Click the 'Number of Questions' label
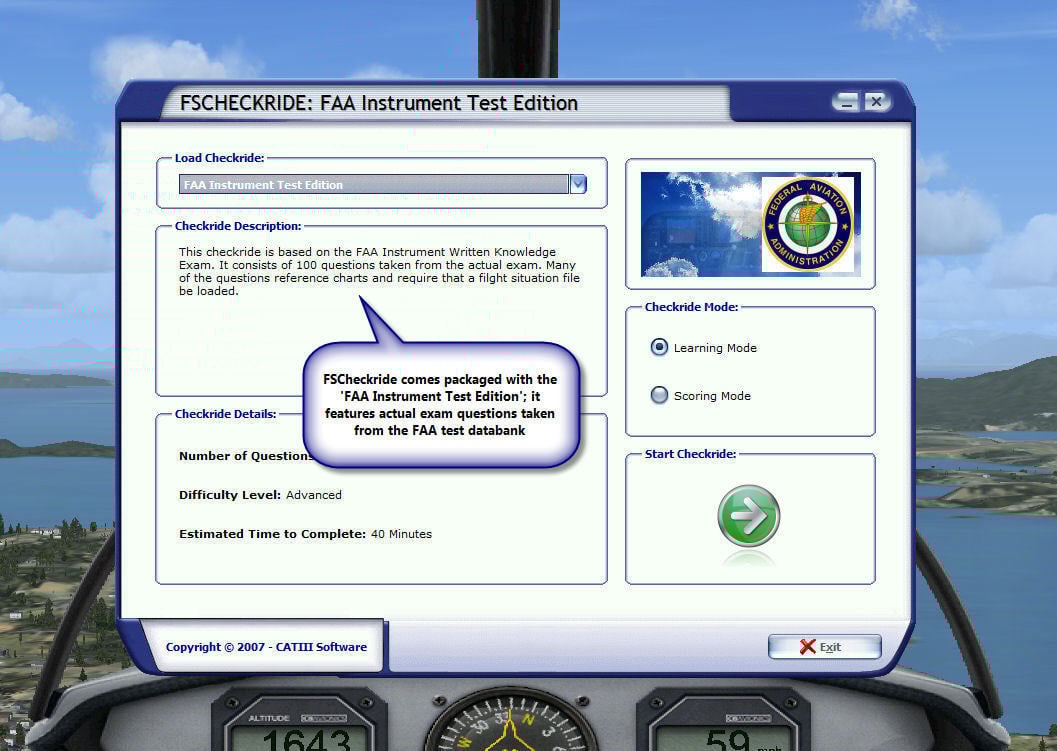This screenshot has width=1057, height=751. [x=244, y=456]
